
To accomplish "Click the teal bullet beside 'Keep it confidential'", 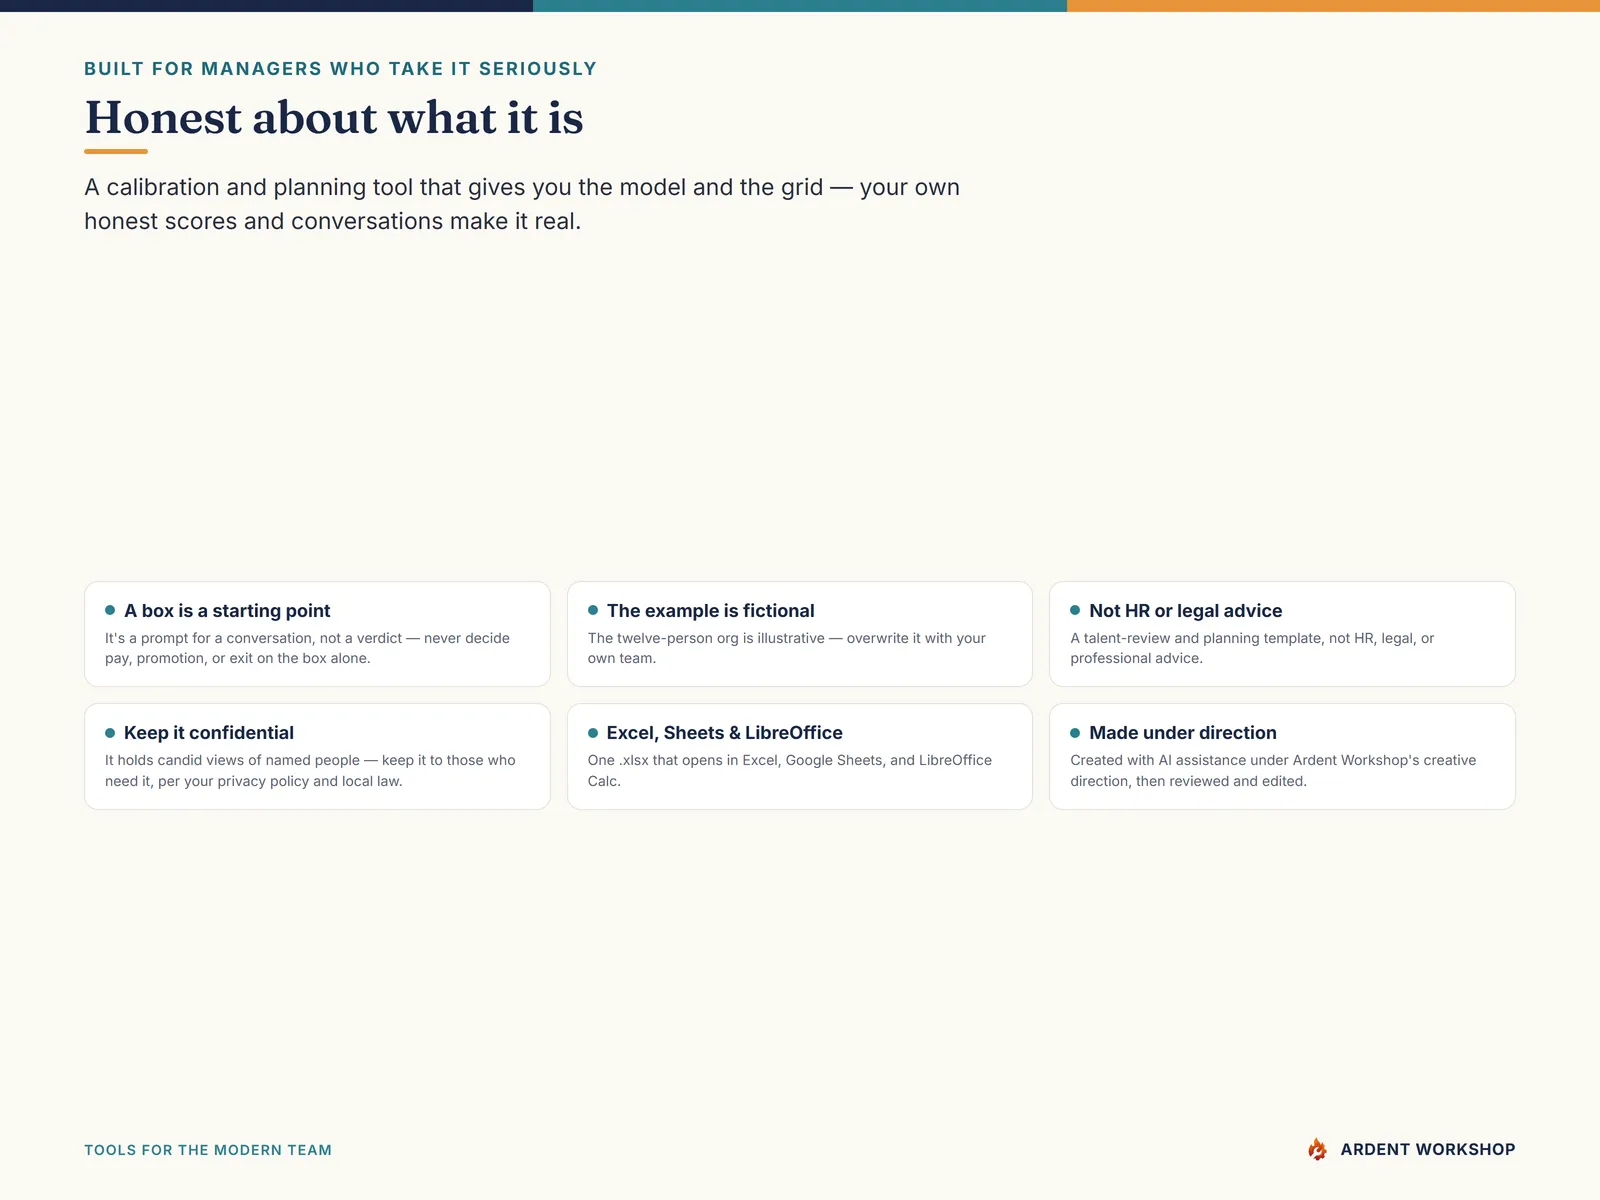I will coord(110,733).
